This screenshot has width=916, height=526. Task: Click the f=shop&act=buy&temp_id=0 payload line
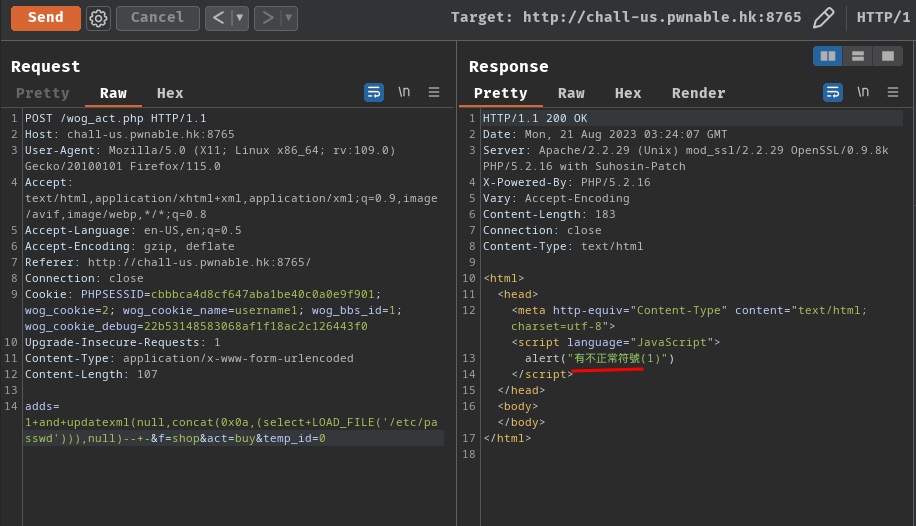click(x=238, y=438)
